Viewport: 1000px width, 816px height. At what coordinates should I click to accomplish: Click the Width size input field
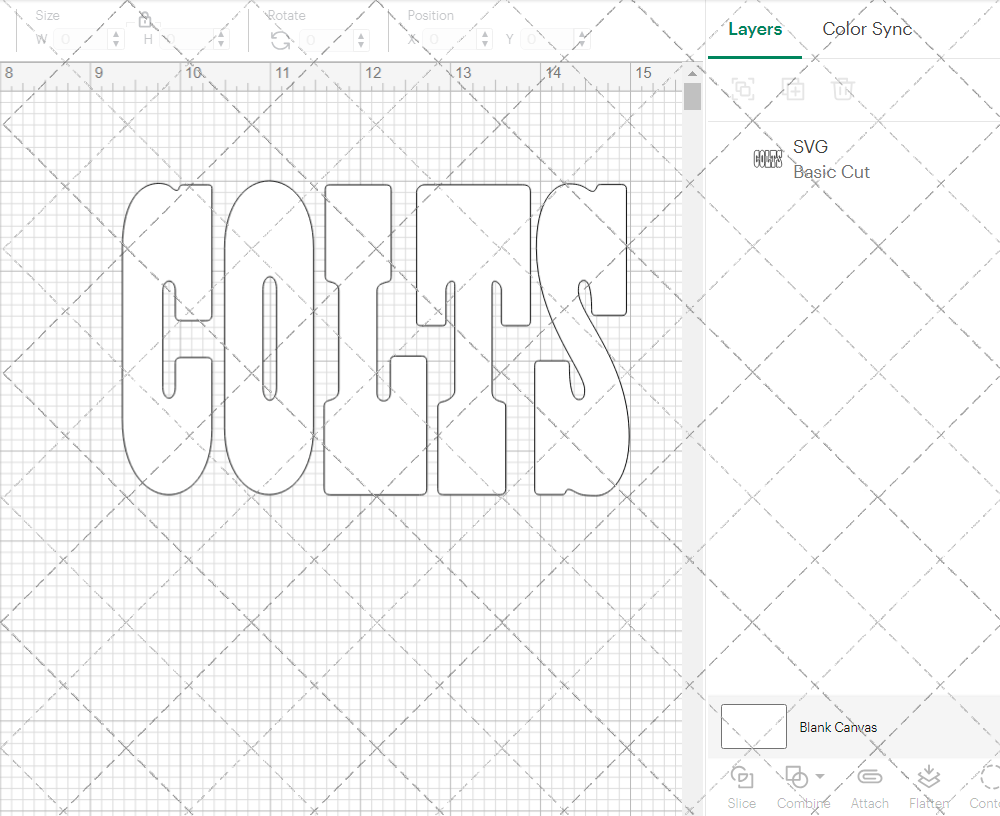[x=82, y=40]
